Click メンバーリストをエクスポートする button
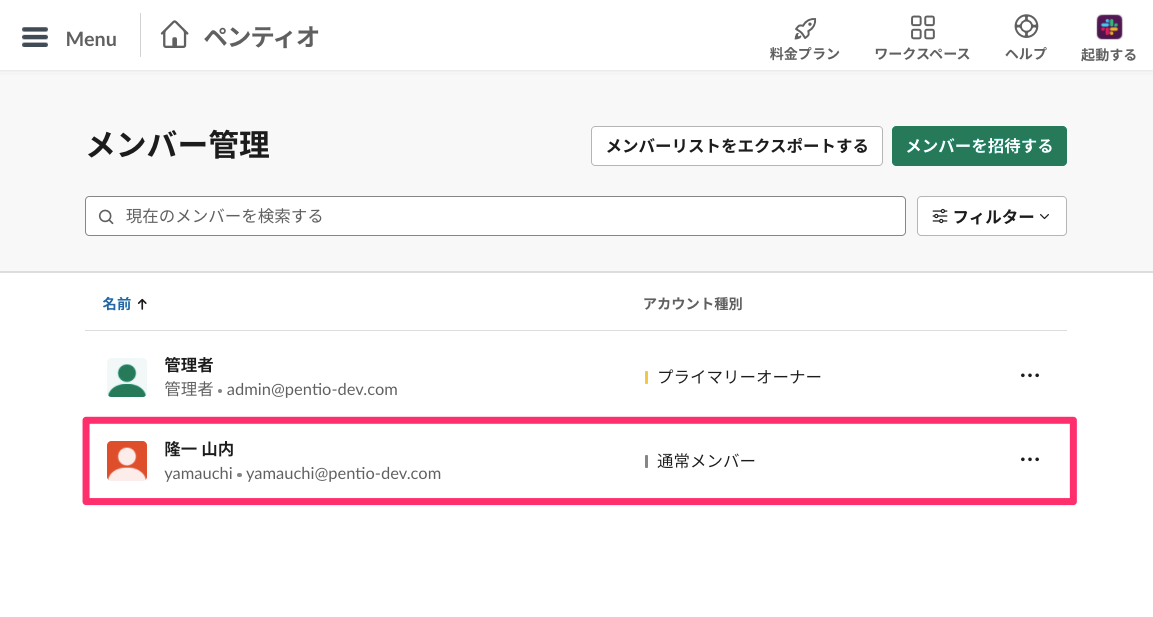Viewport: 1153px width, 617px height. pyautogui.click(x=737, y=146)
